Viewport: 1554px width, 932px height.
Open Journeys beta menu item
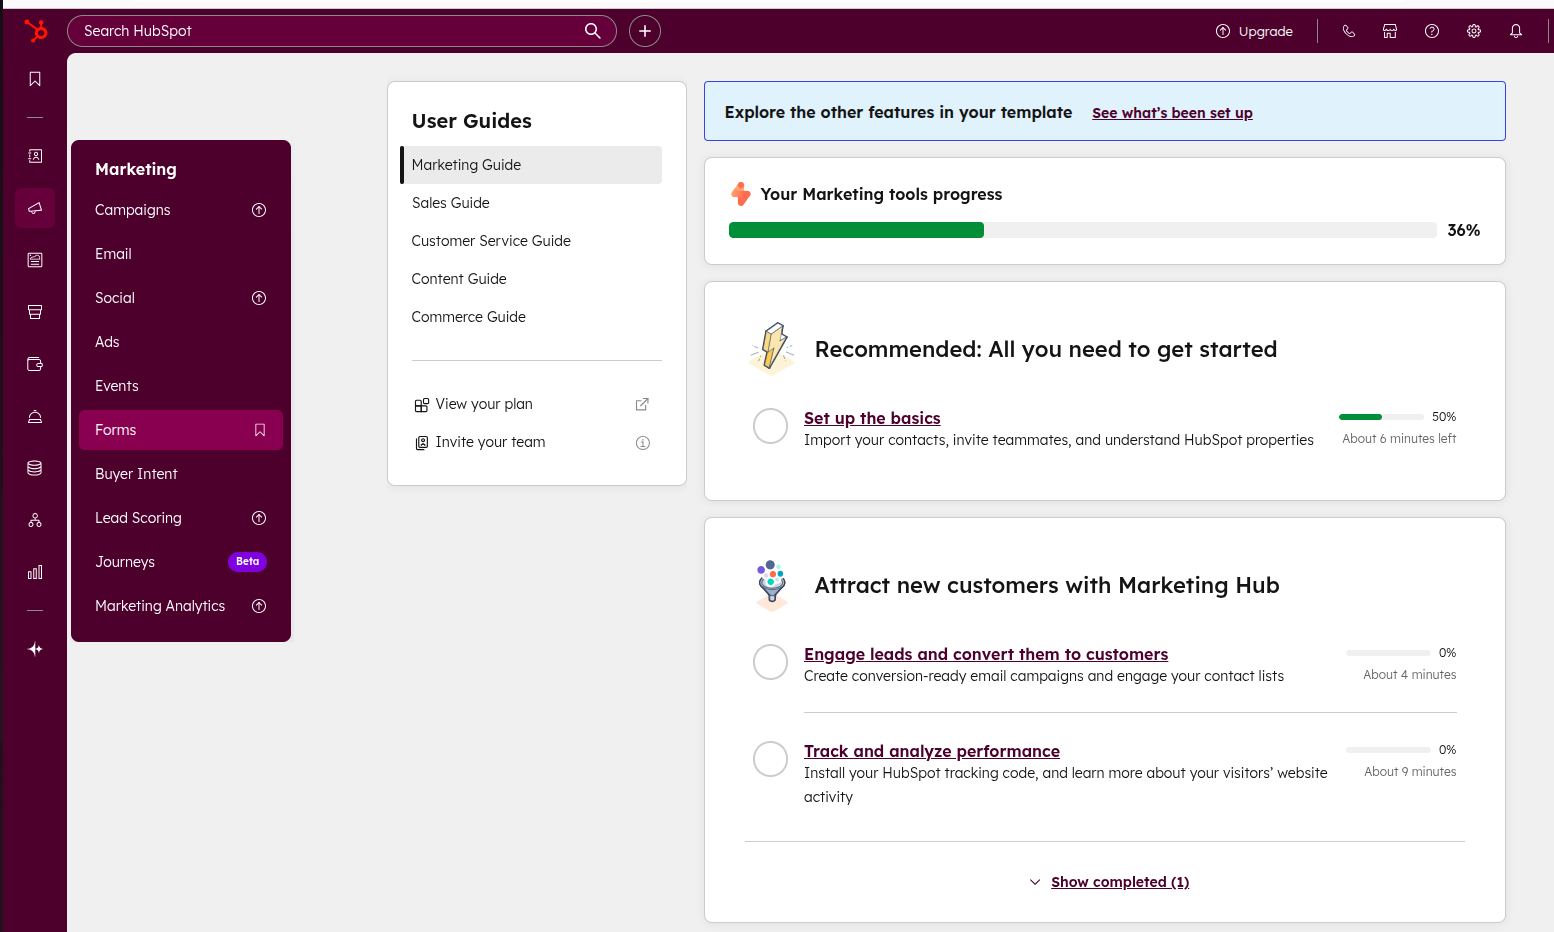(181, 562)
